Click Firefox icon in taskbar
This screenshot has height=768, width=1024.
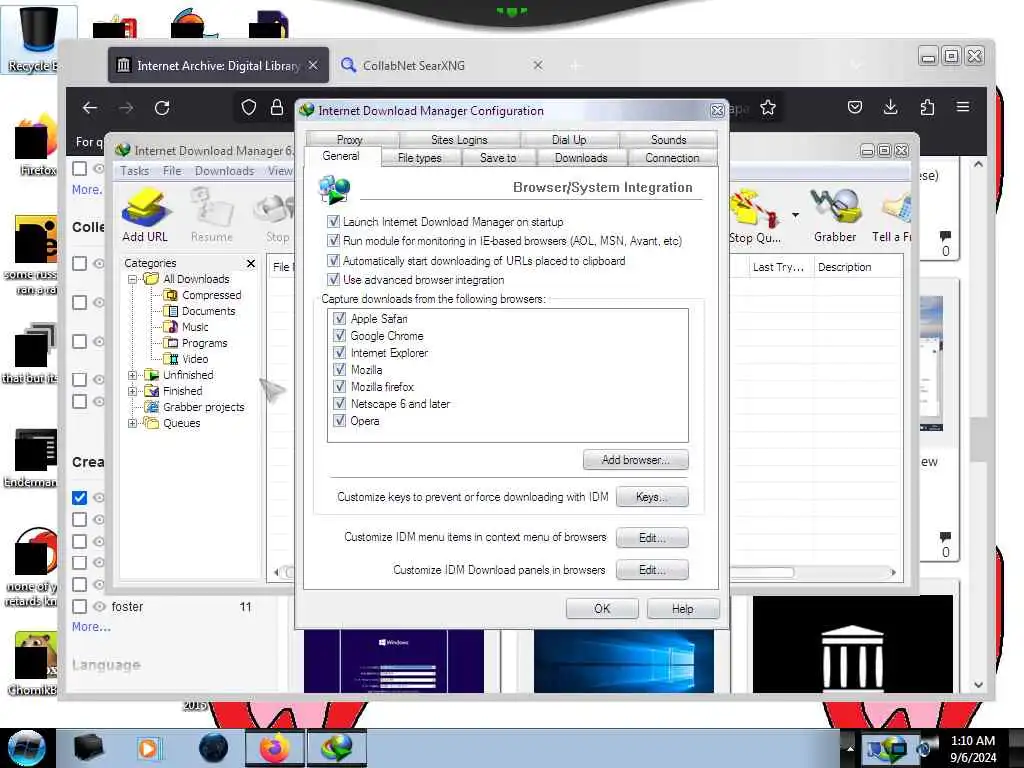(x=274, y=748)
